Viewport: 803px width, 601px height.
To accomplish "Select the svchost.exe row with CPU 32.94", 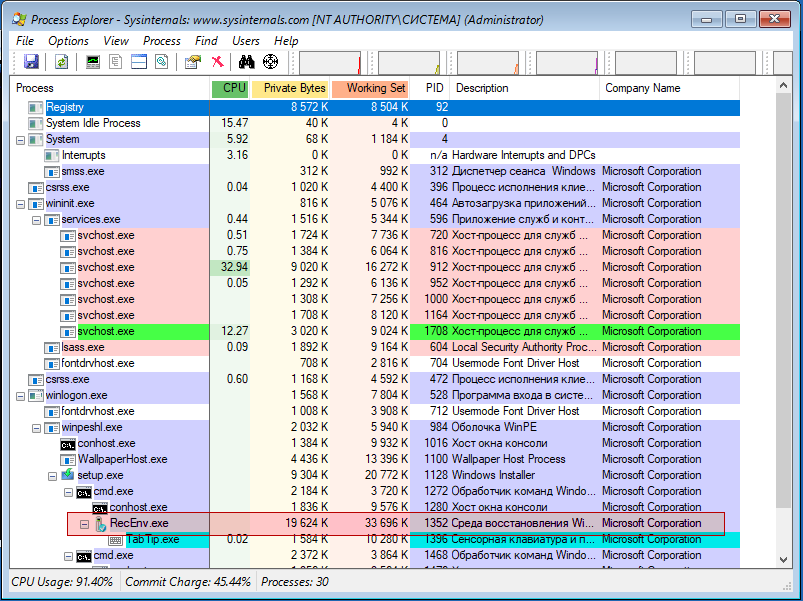I will pos(375,267).
